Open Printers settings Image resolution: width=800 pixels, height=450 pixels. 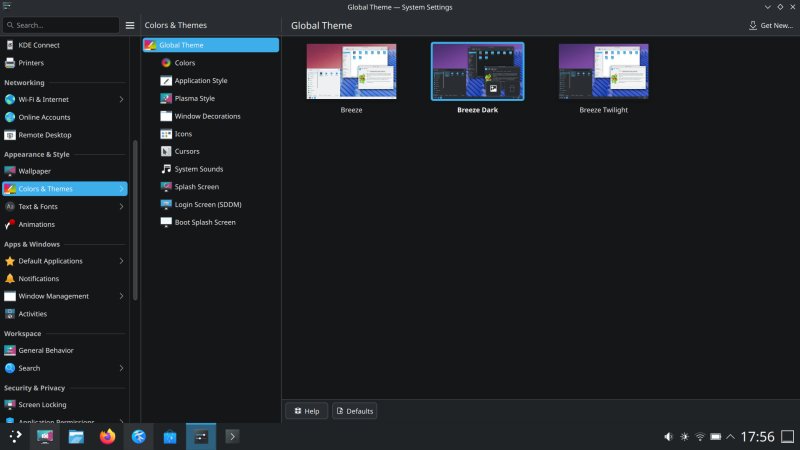click(64, 63)
